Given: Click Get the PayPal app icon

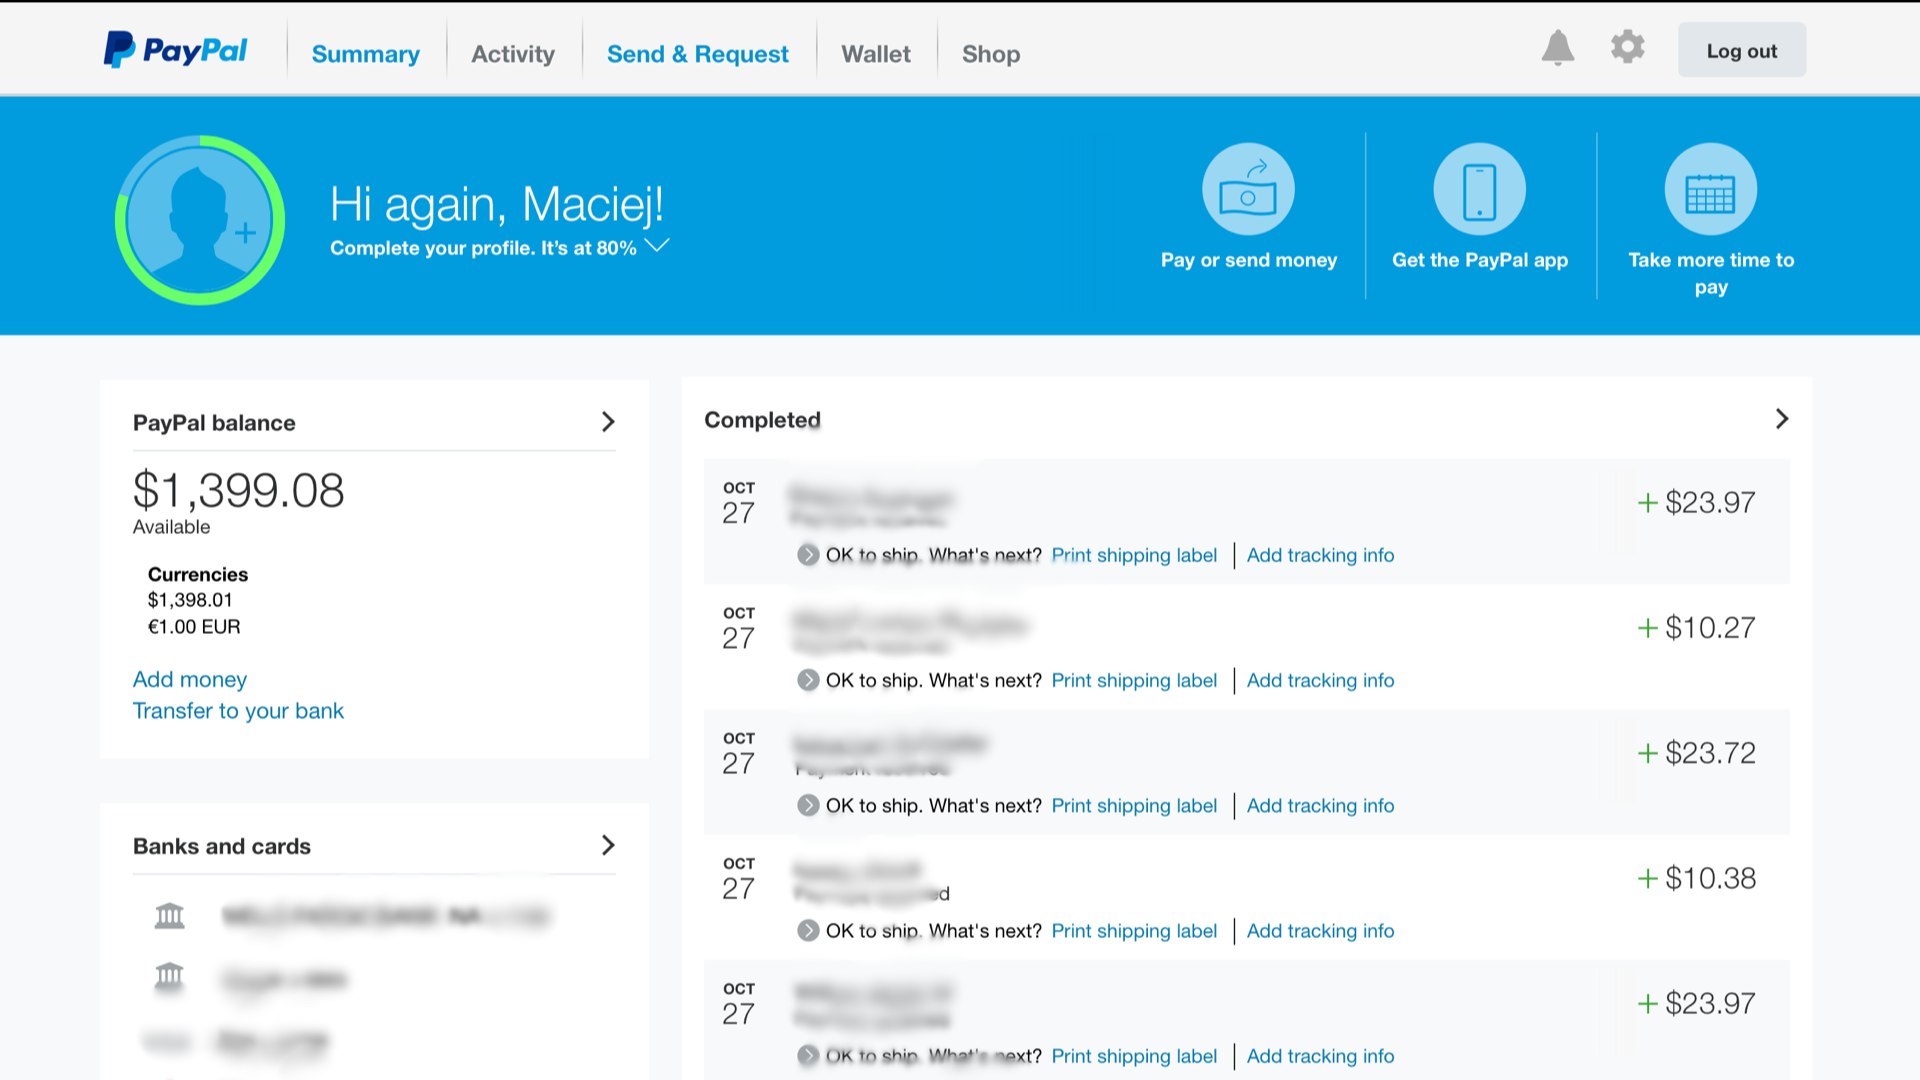Looking at the screenshot, I should [1479, 189].
